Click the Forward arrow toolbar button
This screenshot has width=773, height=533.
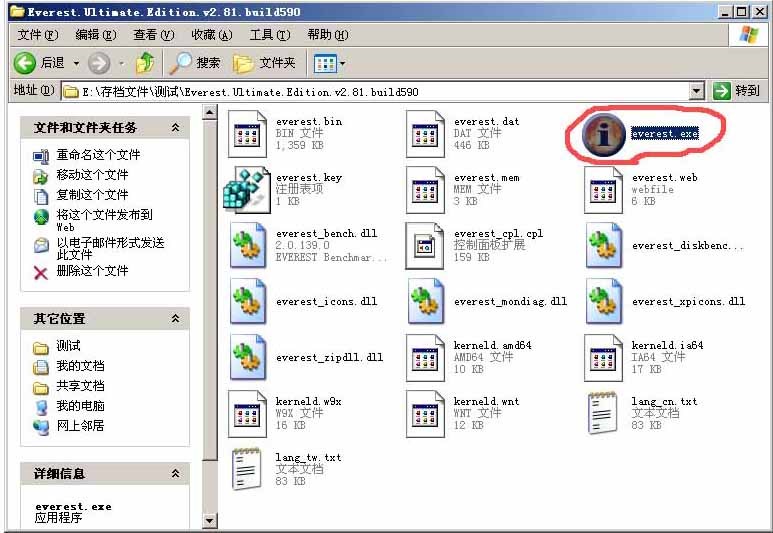[99, 63]
